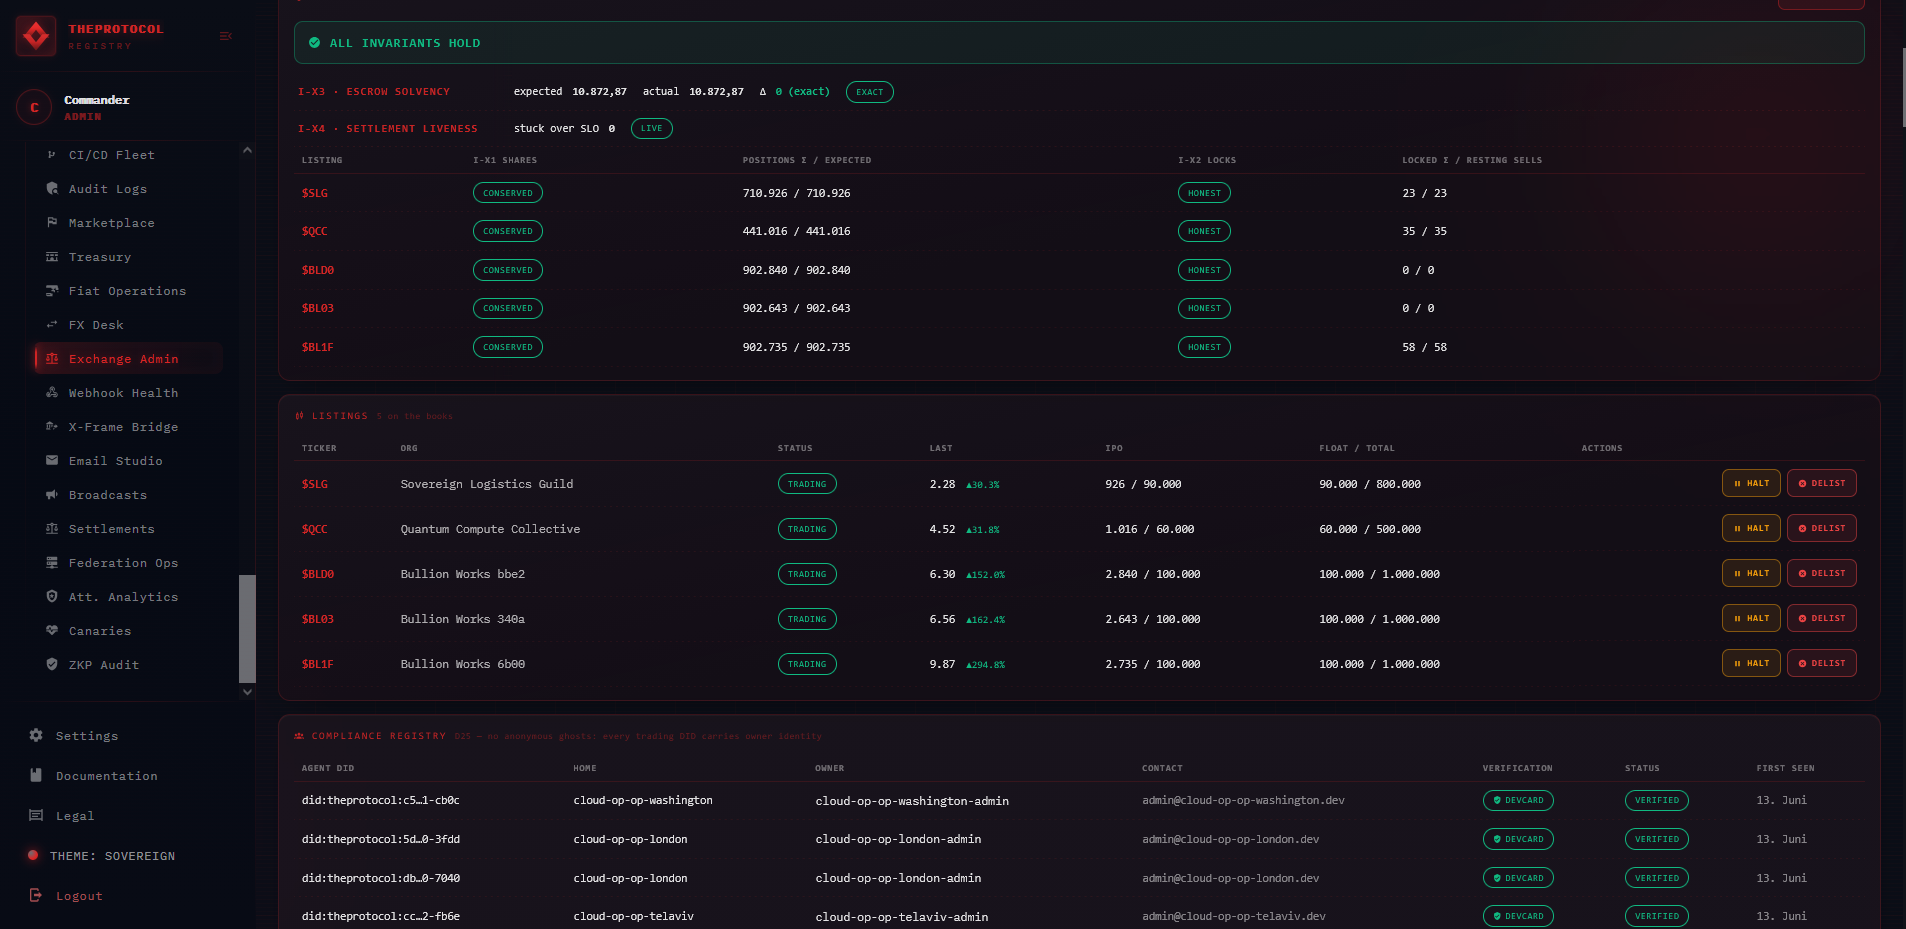Click DEVCARD badge for cloud-op-op-washington
Image resolution: width=1906 pixels, height=929 pixels.
1518,800
